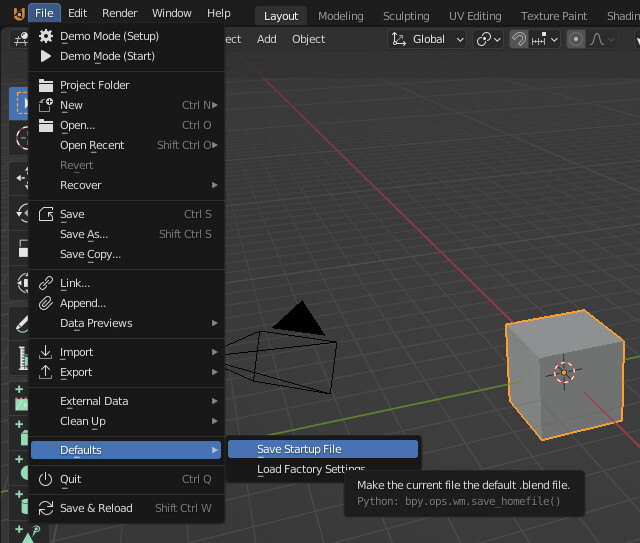Open the Render menu
640x543 pixels.
point(120,13)
